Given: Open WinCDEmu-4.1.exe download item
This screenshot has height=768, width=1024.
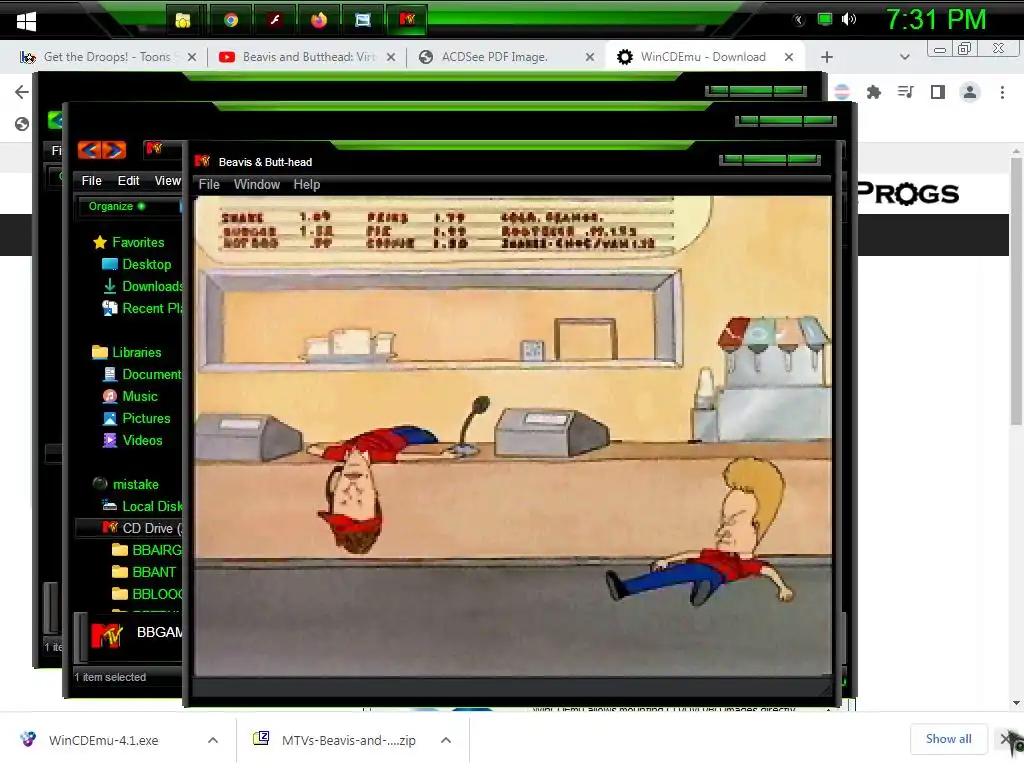Looking at the screenshot, I should [103, 741].
